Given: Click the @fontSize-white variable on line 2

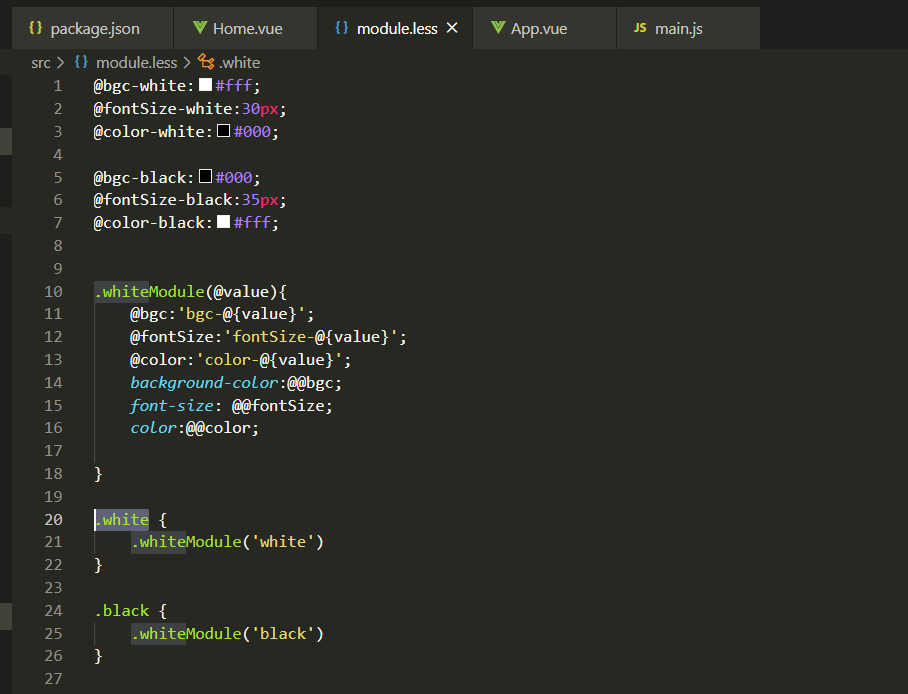Looking at the screenshot, I should 163,109.
